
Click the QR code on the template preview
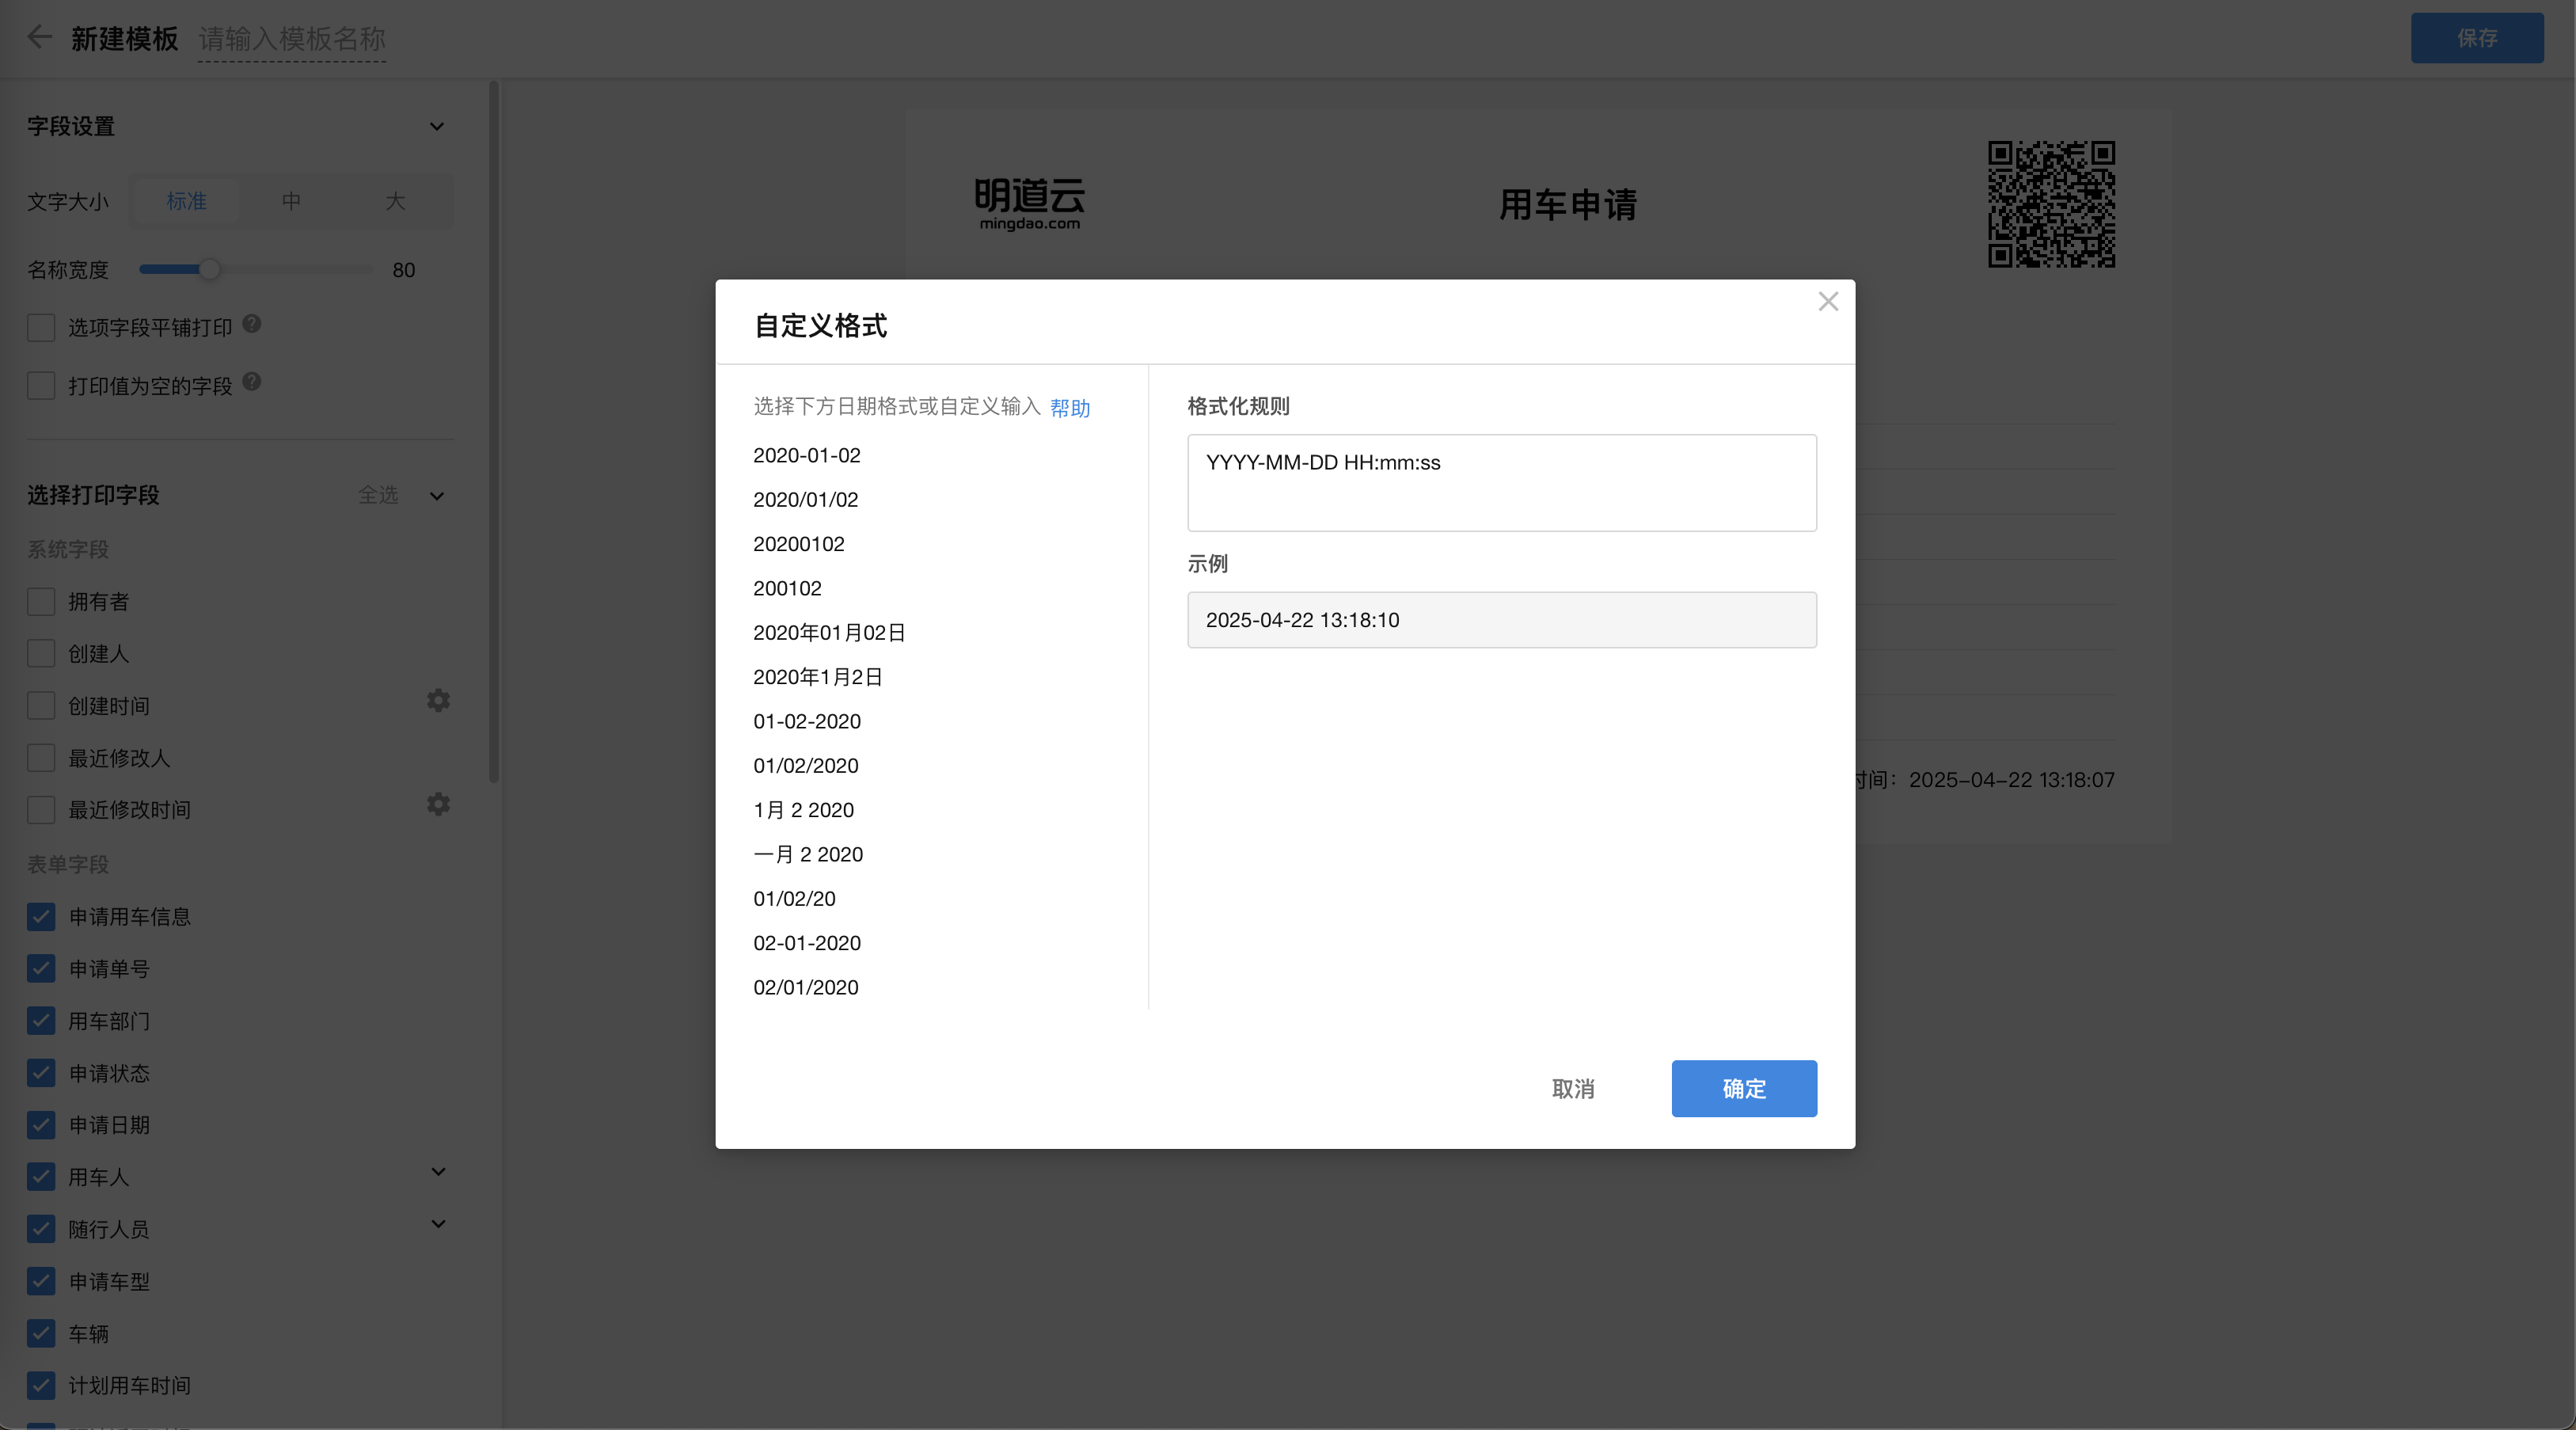coord(2051,204)
